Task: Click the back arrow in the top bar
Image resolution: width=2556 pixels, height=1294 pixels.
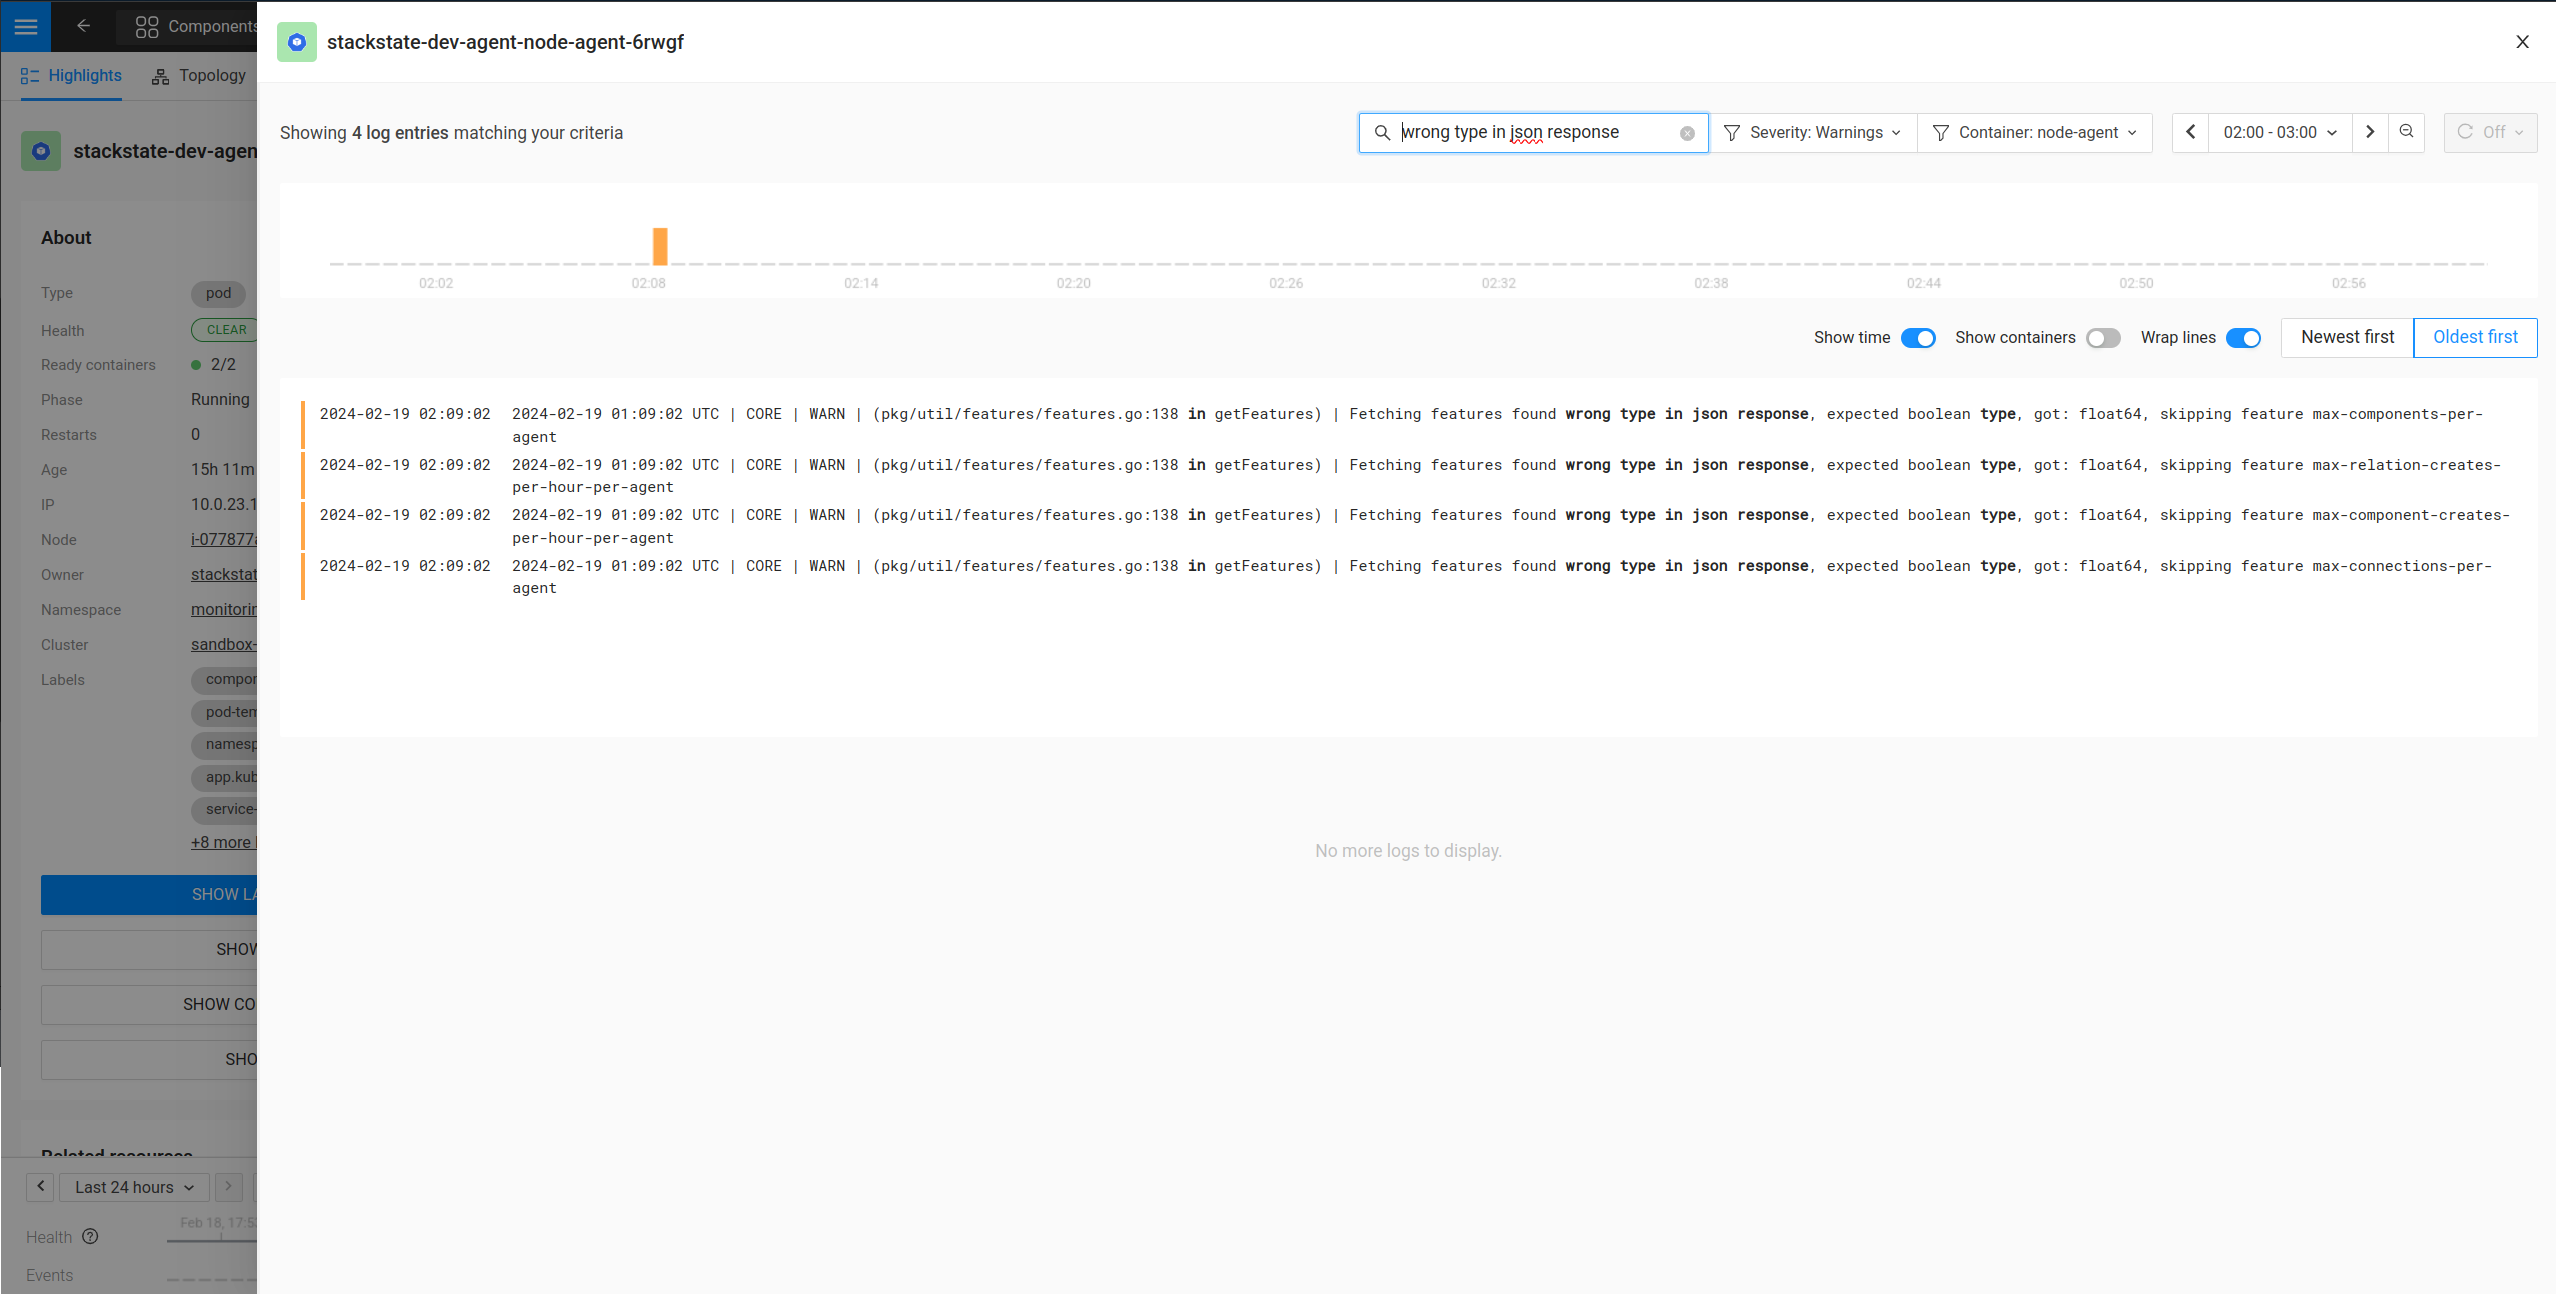Action: point(83,26)
